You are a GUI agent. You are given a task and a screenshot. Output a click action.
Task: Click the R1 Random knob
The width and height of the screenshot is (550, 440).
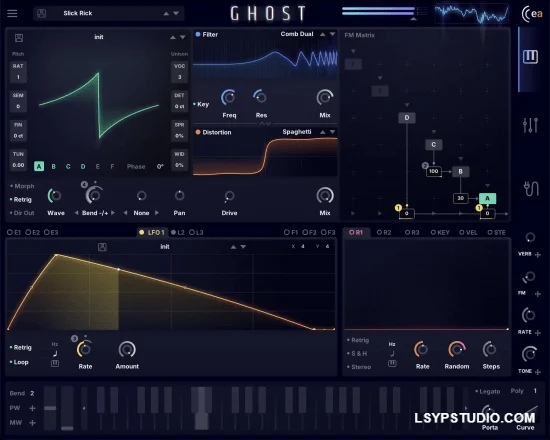[x=457, y=349]
